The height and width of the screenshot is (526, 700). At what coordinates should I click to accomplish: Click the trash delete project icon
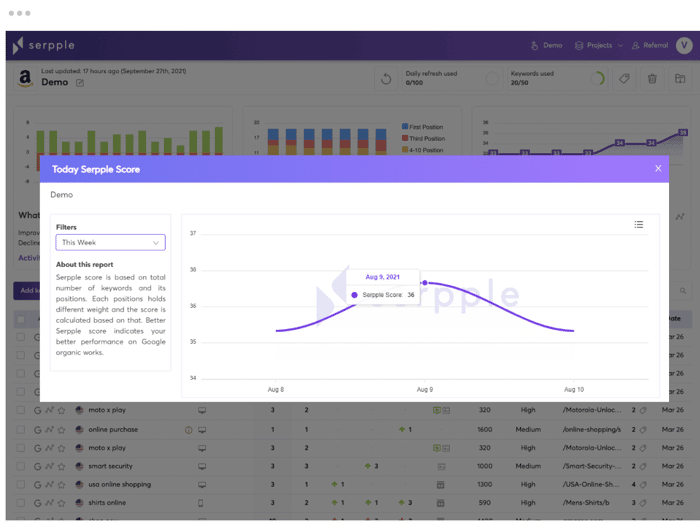point(652,79)
